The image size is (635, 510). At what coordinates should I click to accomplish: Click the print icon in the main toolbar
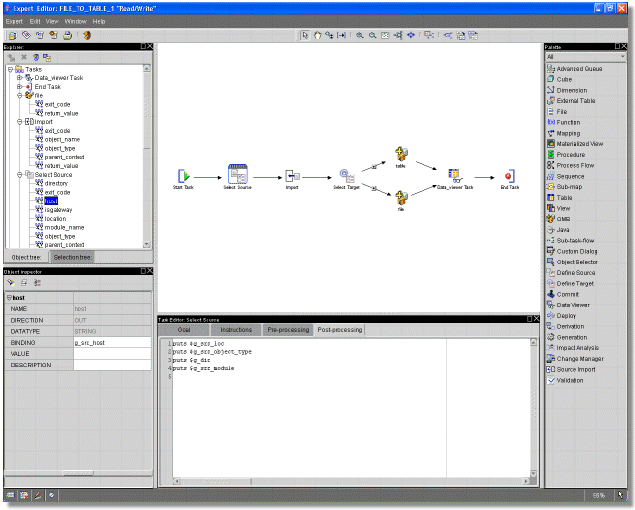pos(68,36)
